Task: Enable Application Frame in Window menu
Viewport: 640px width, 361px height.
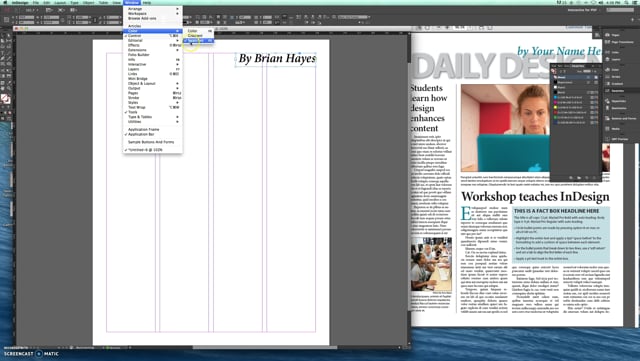Action: 153,129
